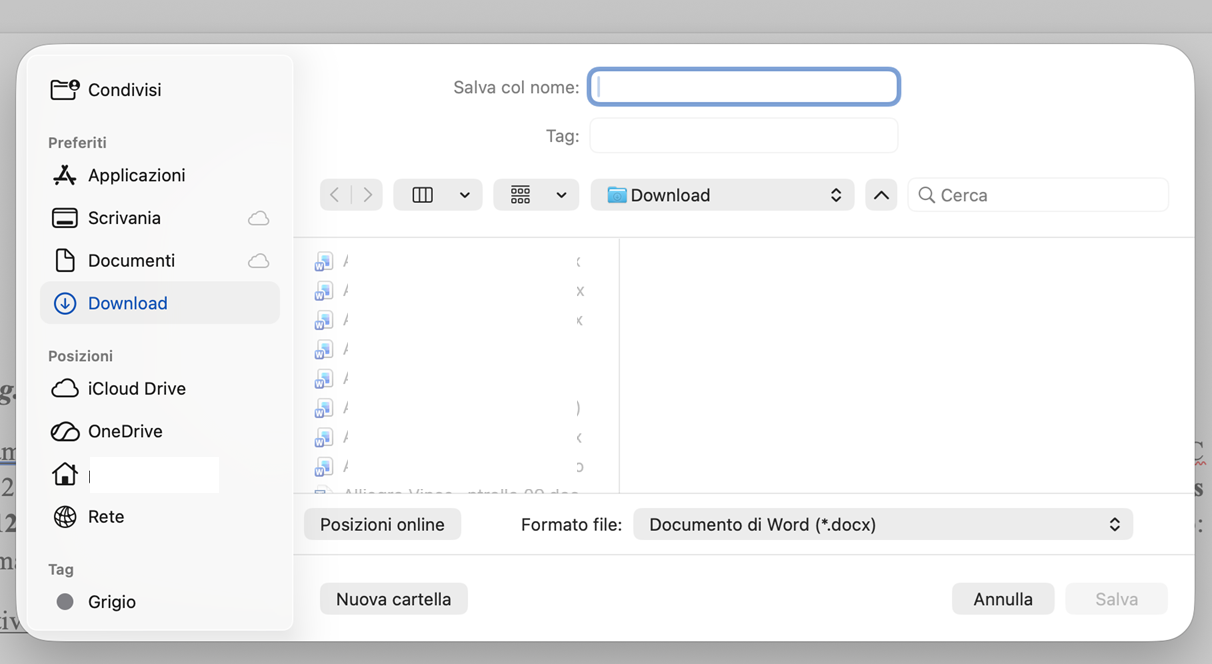Click the cloud status icon beside Documenti
The height and width of the screenshot is (664, 1212).
coord(258,261)
